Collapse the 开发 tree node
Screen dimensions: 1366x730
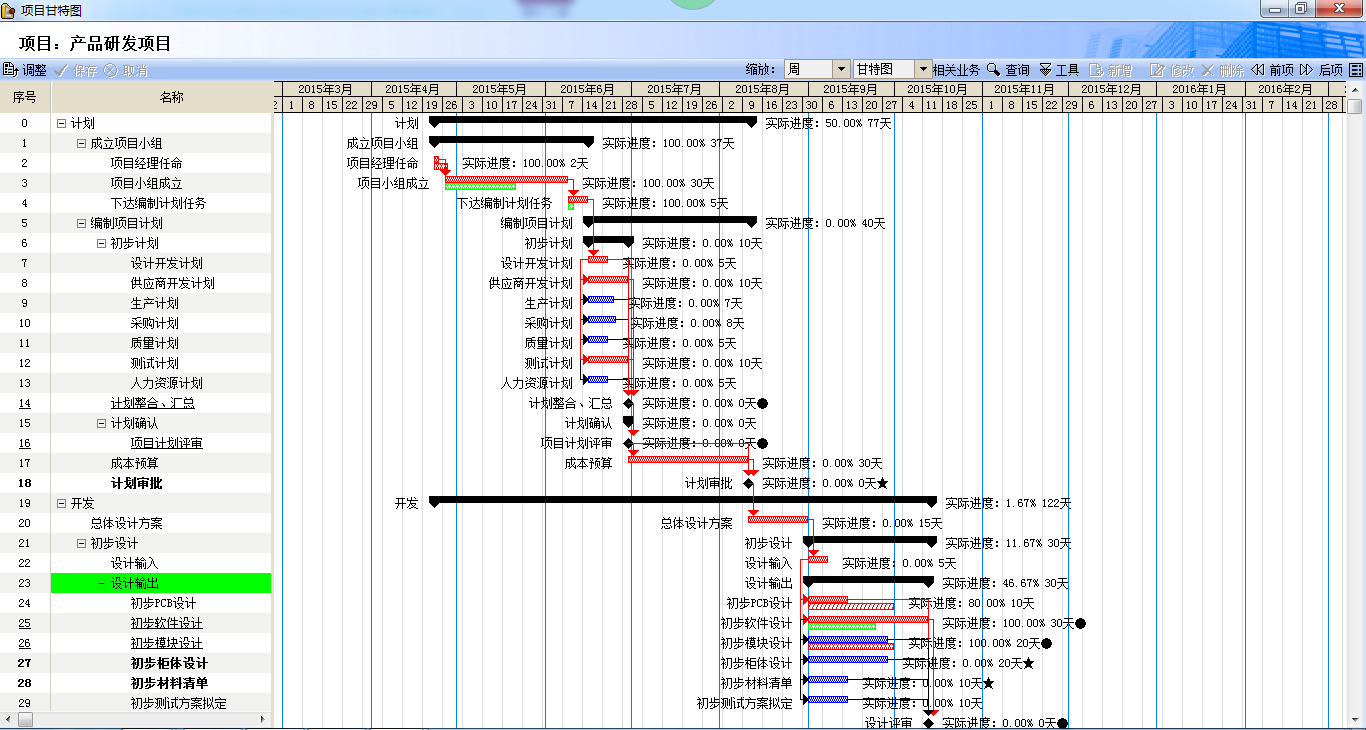(x=61, y=504)
